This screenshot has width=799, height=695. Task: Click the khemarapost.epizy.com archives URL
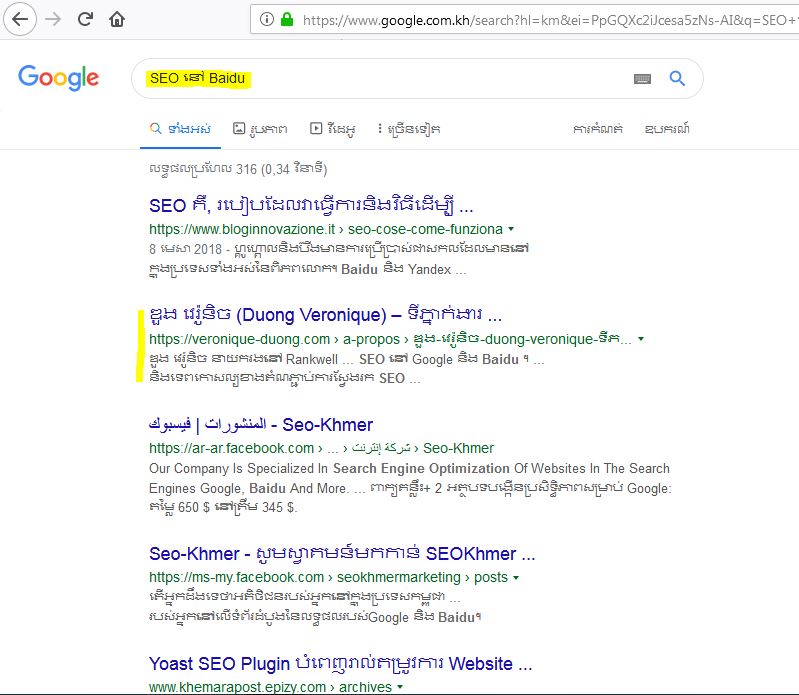click(270, 687)
